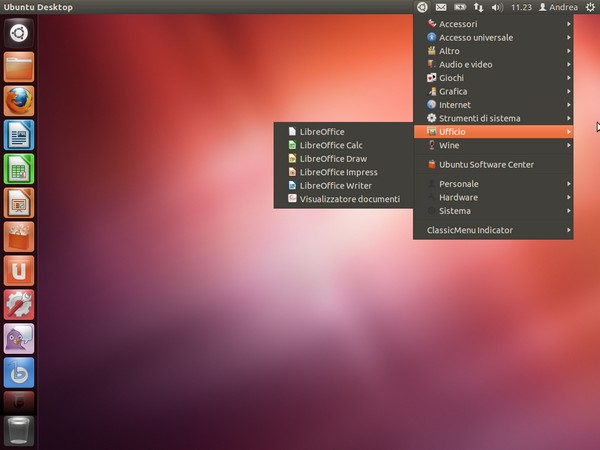Open the Files folder launcher icon
Image resolution: width=600 pixels, height=450 pixels.
pyautogui.click(x=19, y=67)
